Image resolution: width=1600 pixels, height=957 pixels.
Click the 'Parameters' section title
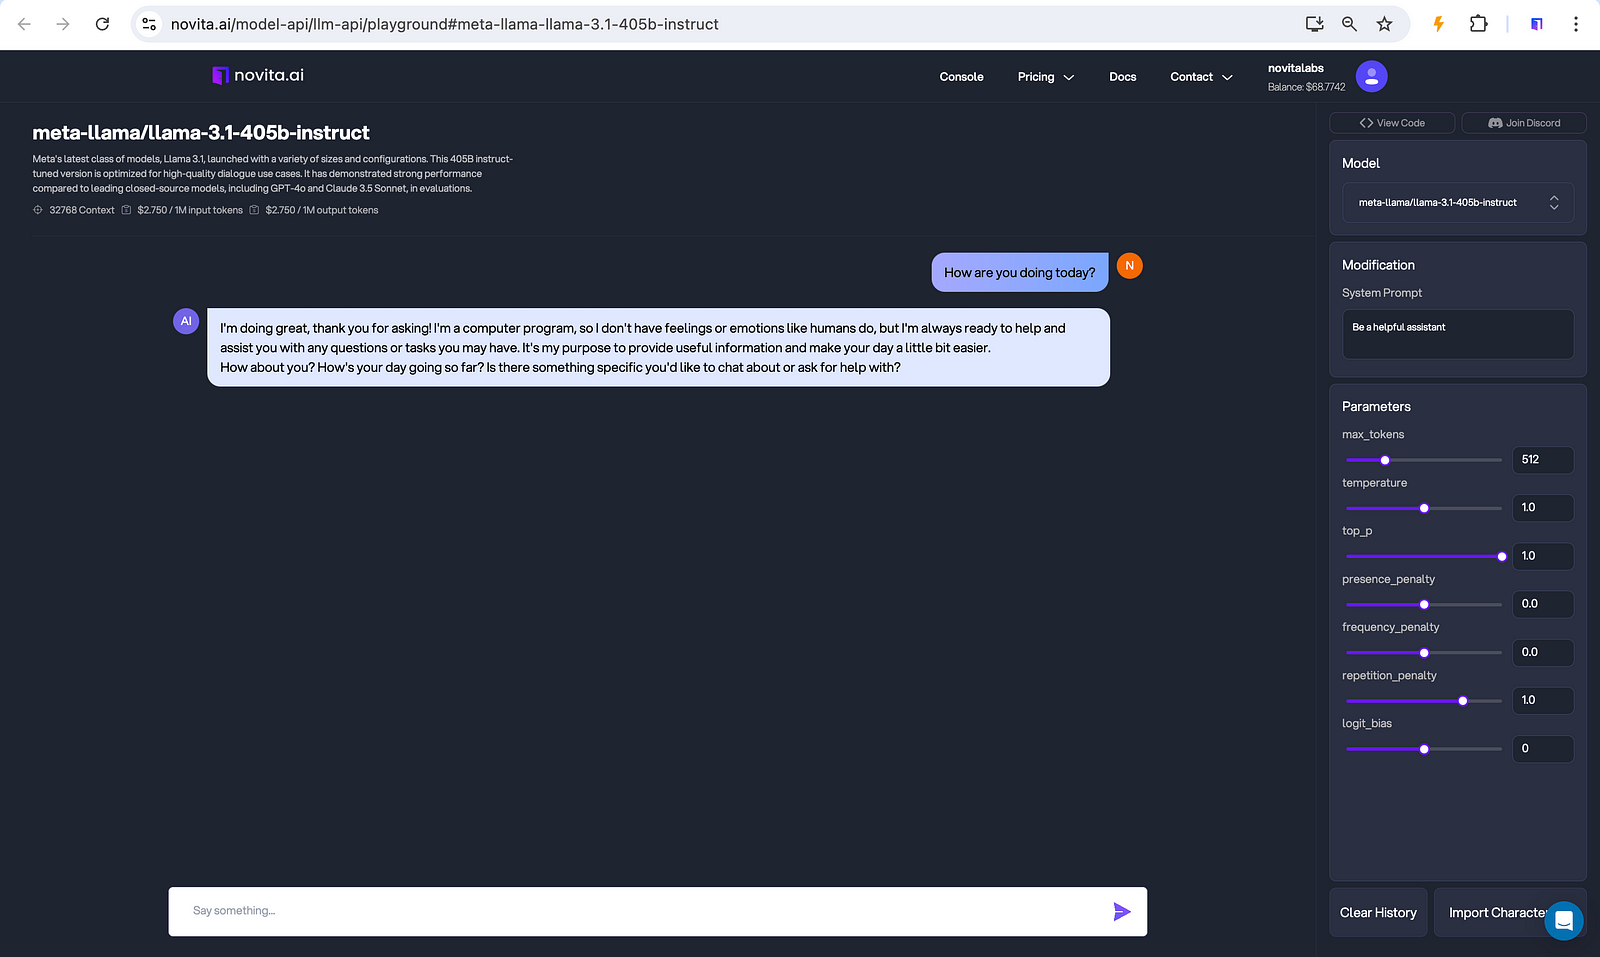[x=1376, y=406]
